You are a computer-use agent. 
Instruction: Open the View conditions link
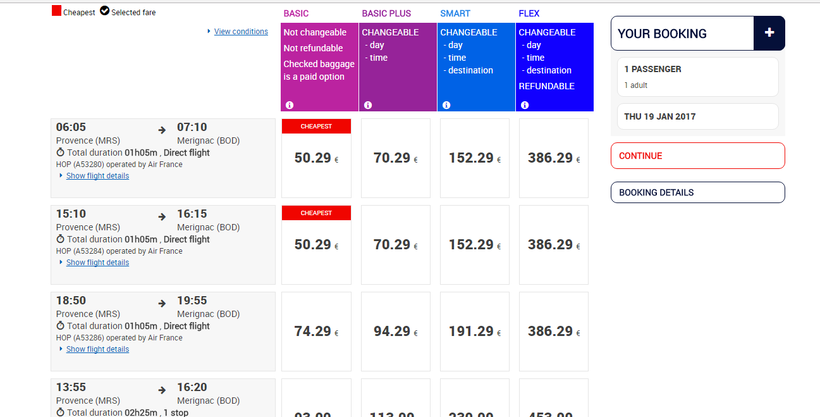240,32
